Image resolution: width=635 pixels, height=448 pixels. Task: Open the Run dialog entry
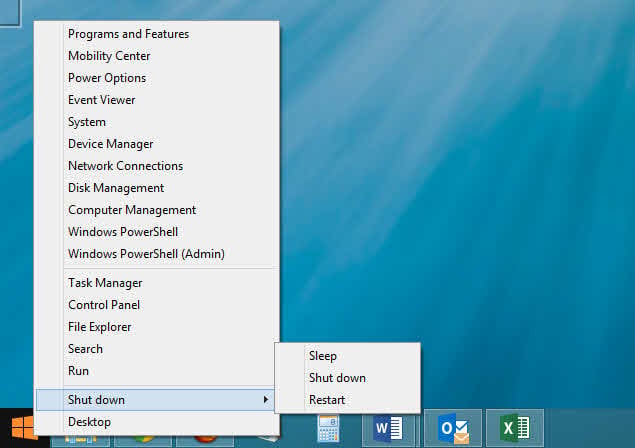click(157, 371)
